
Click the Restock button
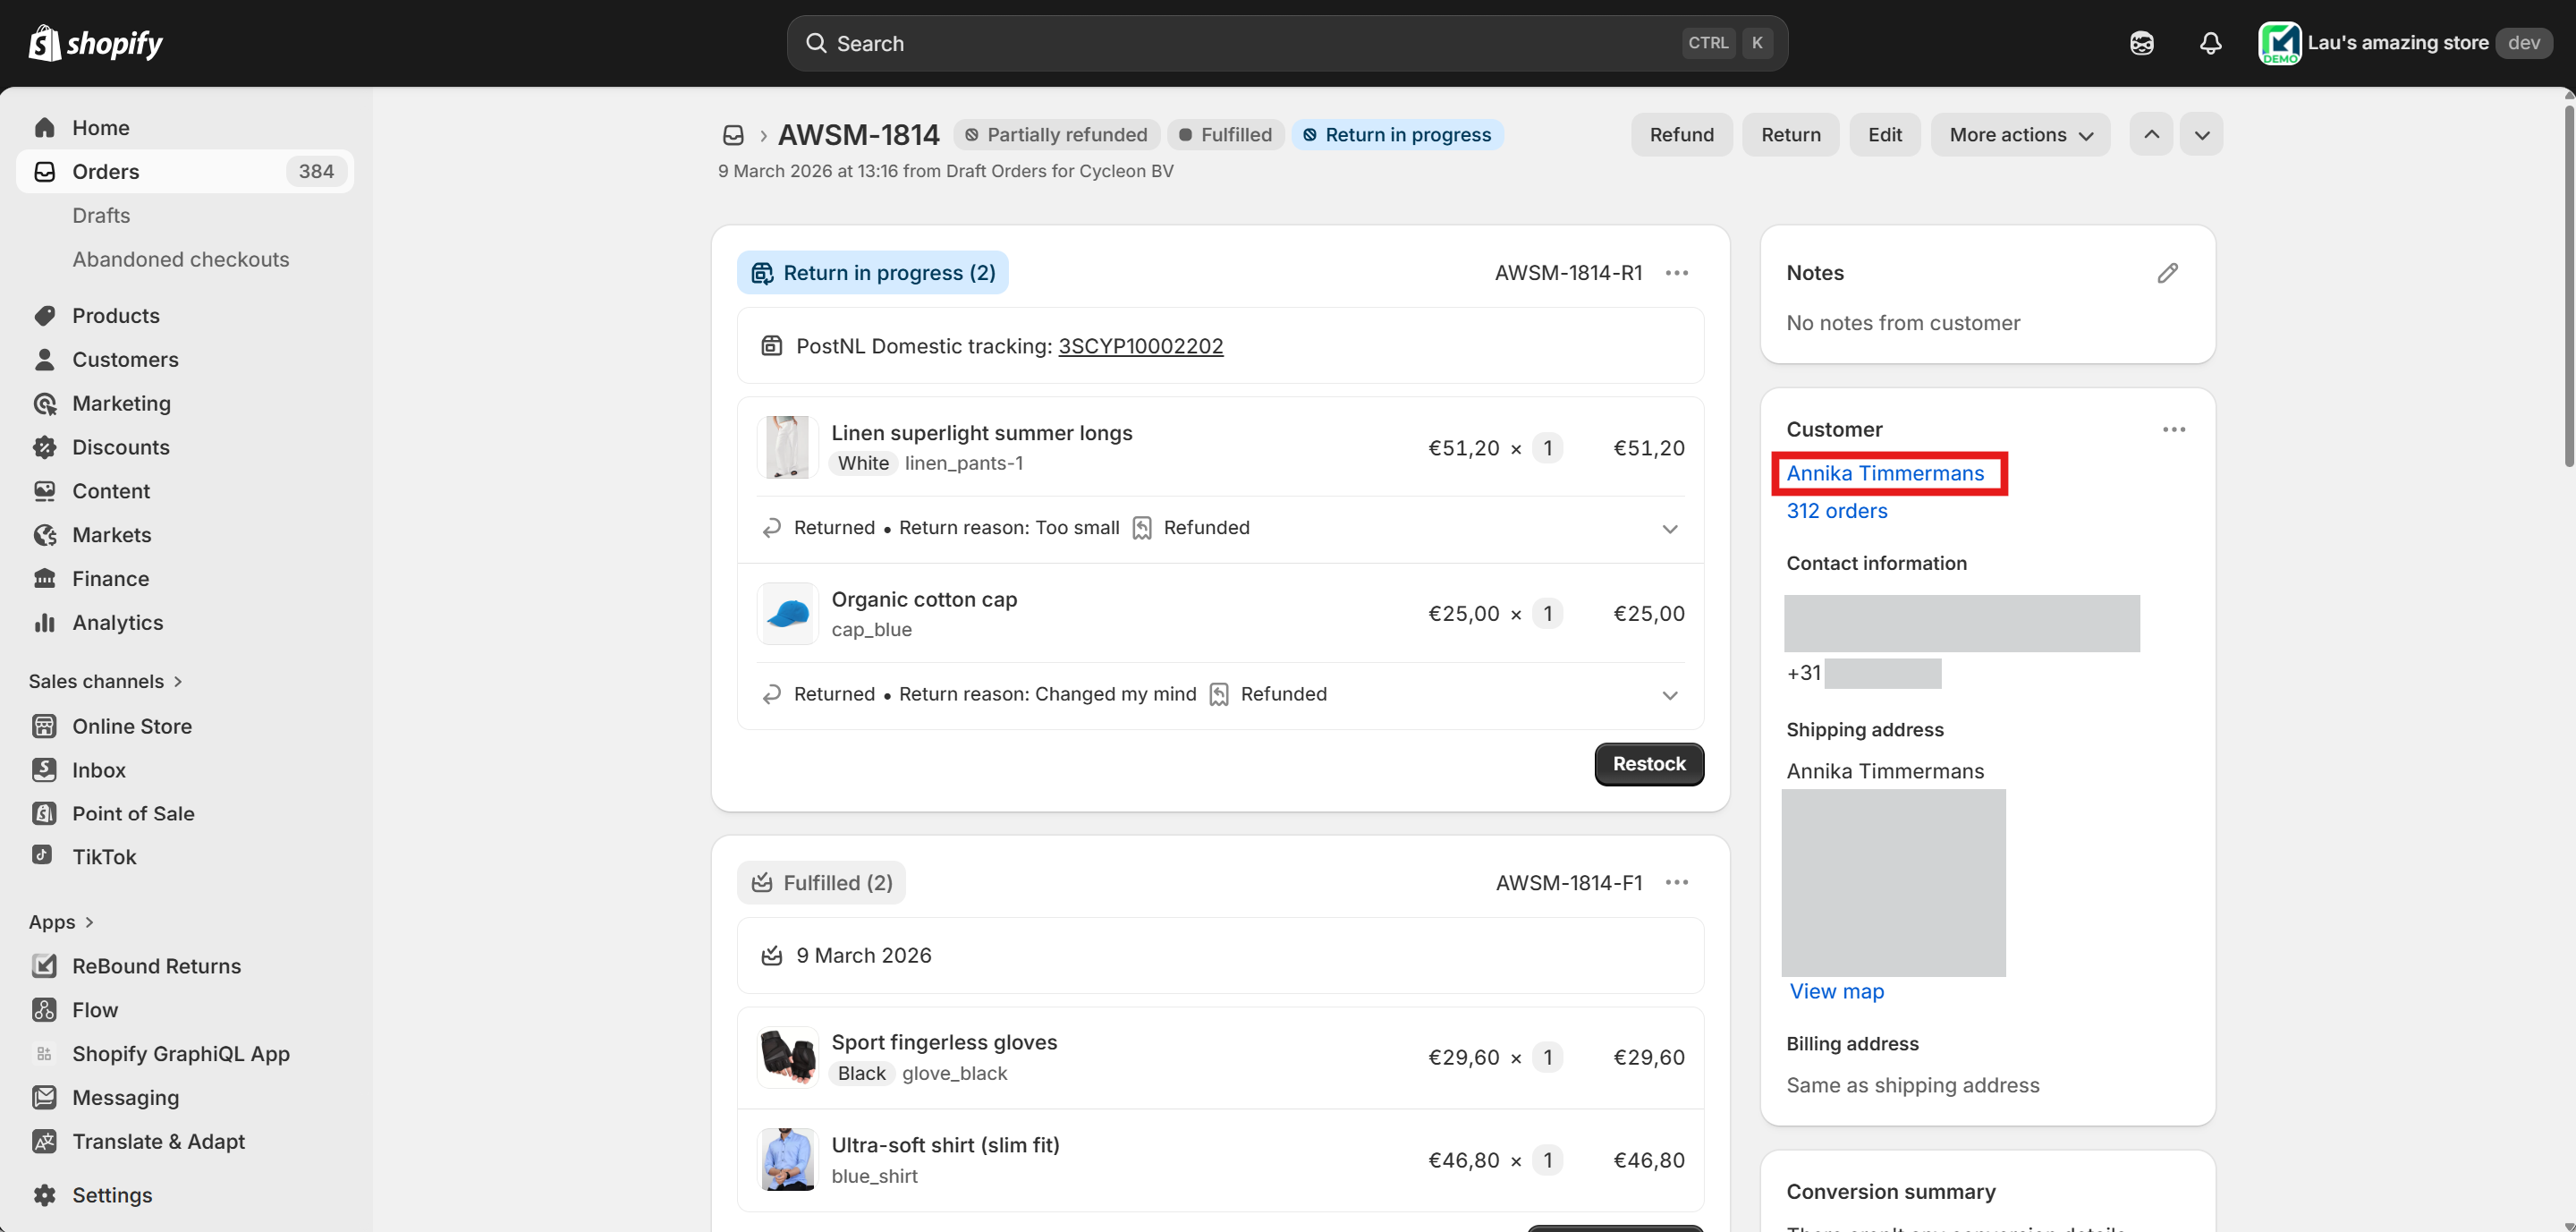(1648, 764)
